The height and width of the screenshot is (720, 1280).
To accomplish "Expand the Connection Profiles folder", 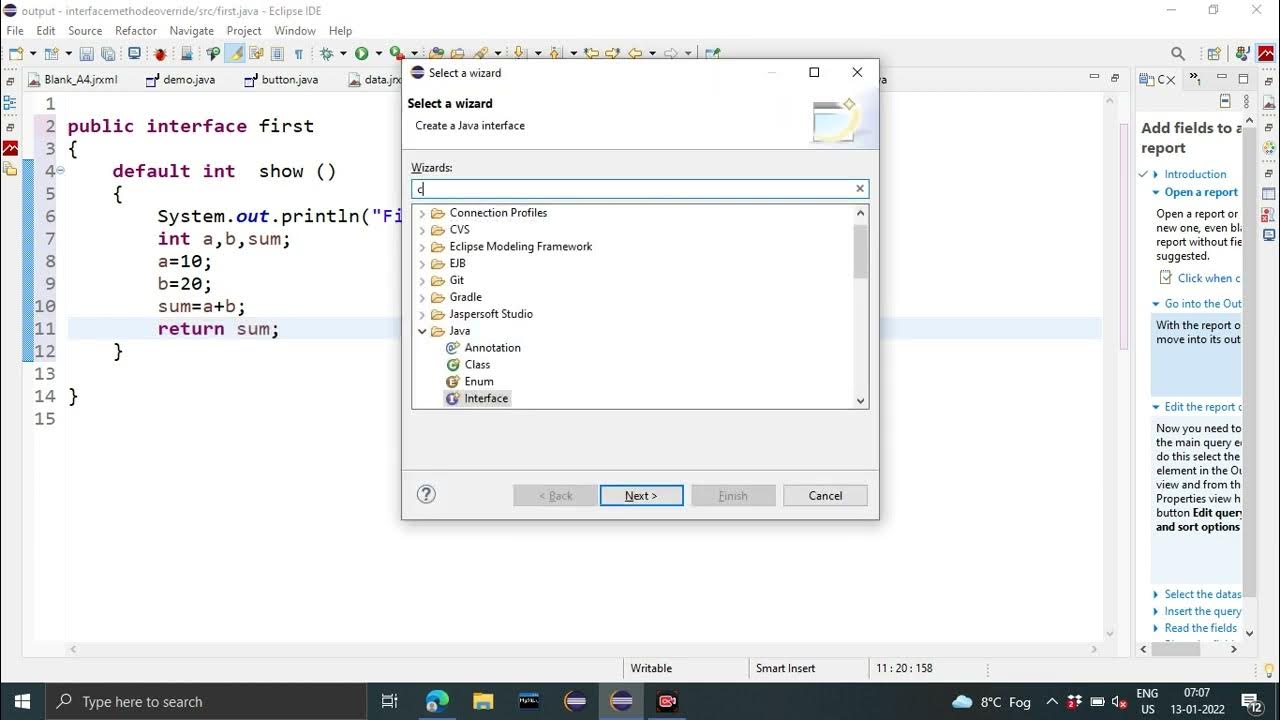I will pyautogui.click(x=422, y=213).
